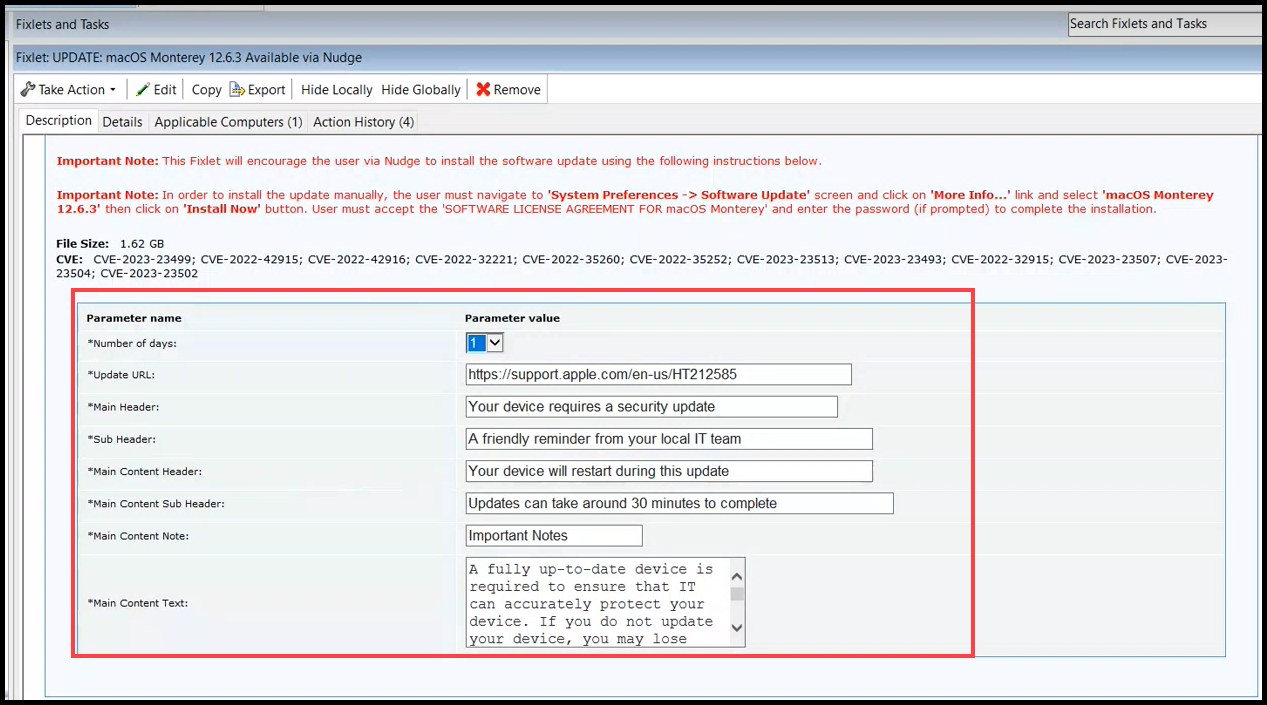
Task: Click the *Main Content Note label
Action: click(x=138, y=536)
